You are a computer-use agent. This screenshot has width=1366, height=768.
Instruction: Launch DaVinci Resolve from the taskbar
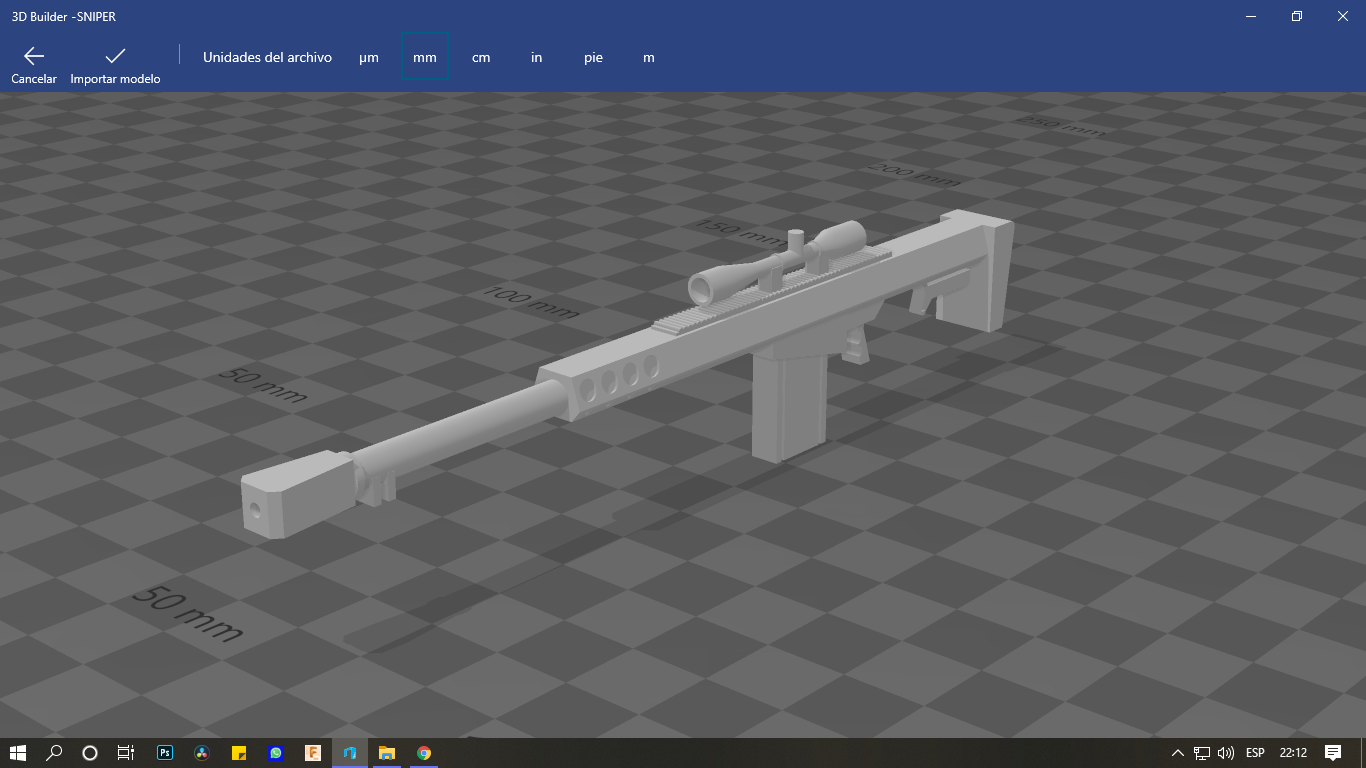pyautogui.click(x=201, y=753)
